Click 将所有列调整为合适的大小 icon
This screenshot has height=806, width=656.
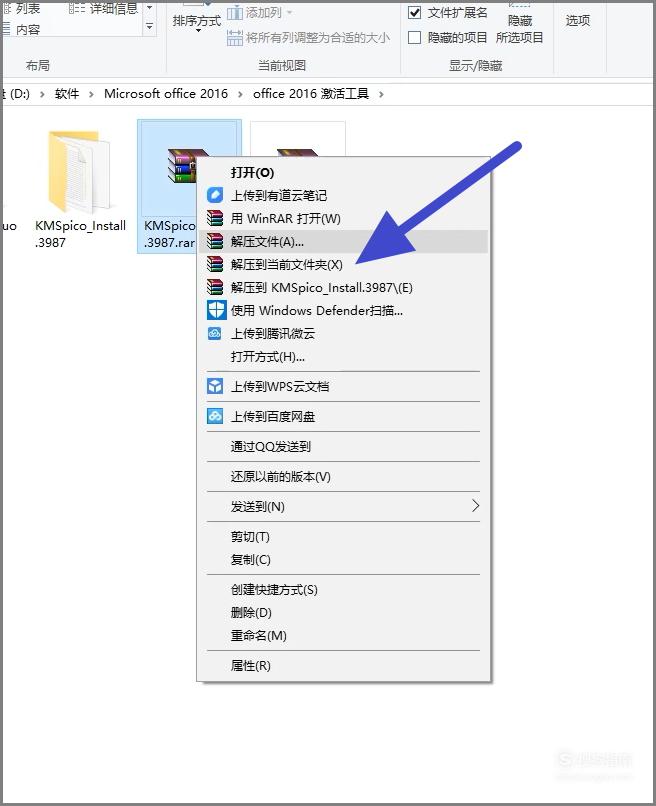click(x=235, y=38)
